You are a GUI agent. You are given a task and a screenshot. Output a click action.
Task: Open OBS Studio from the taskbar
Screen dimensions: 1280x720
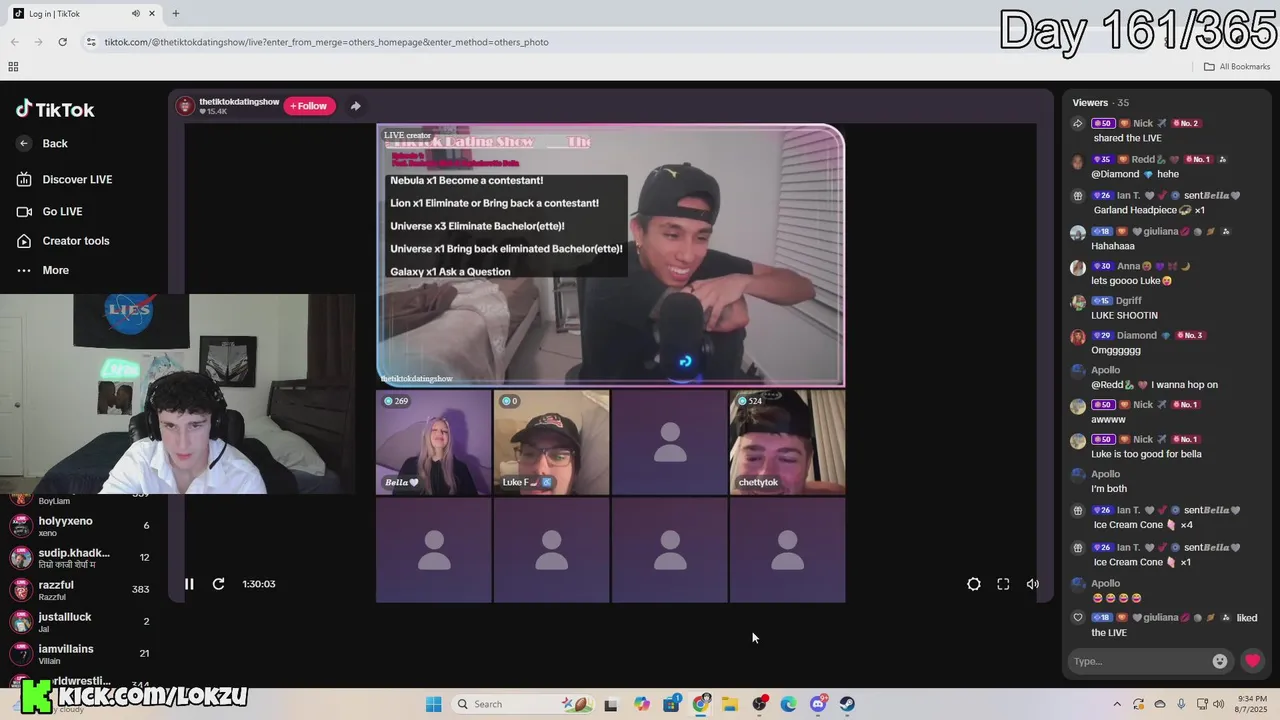760,704
